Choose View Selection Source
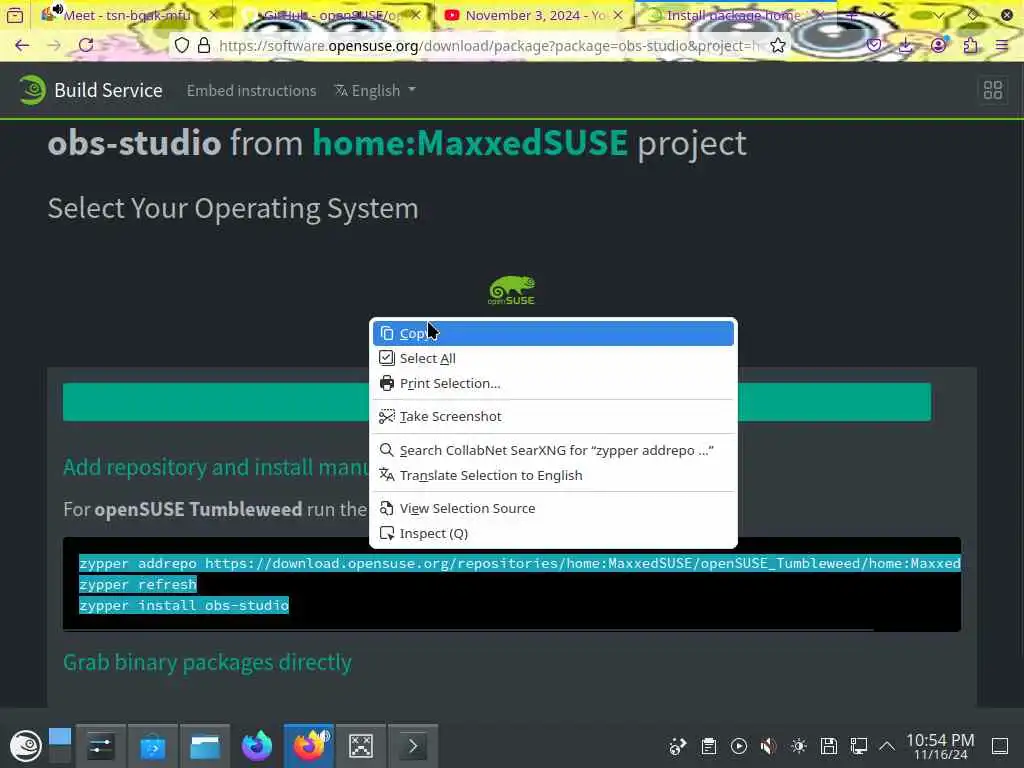The height and width of the screenshot is (768, 1024). click(553, 508)
